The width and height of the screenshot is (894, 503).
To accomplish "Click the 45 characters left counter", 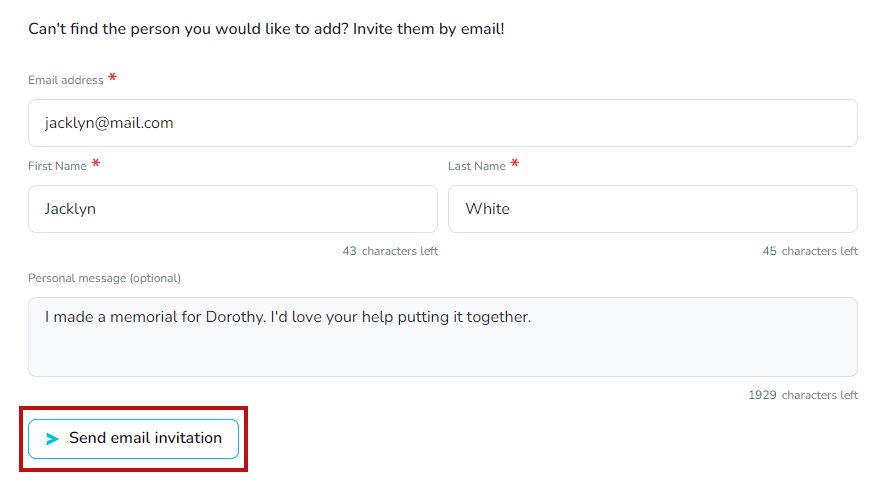I will (810, 252).
